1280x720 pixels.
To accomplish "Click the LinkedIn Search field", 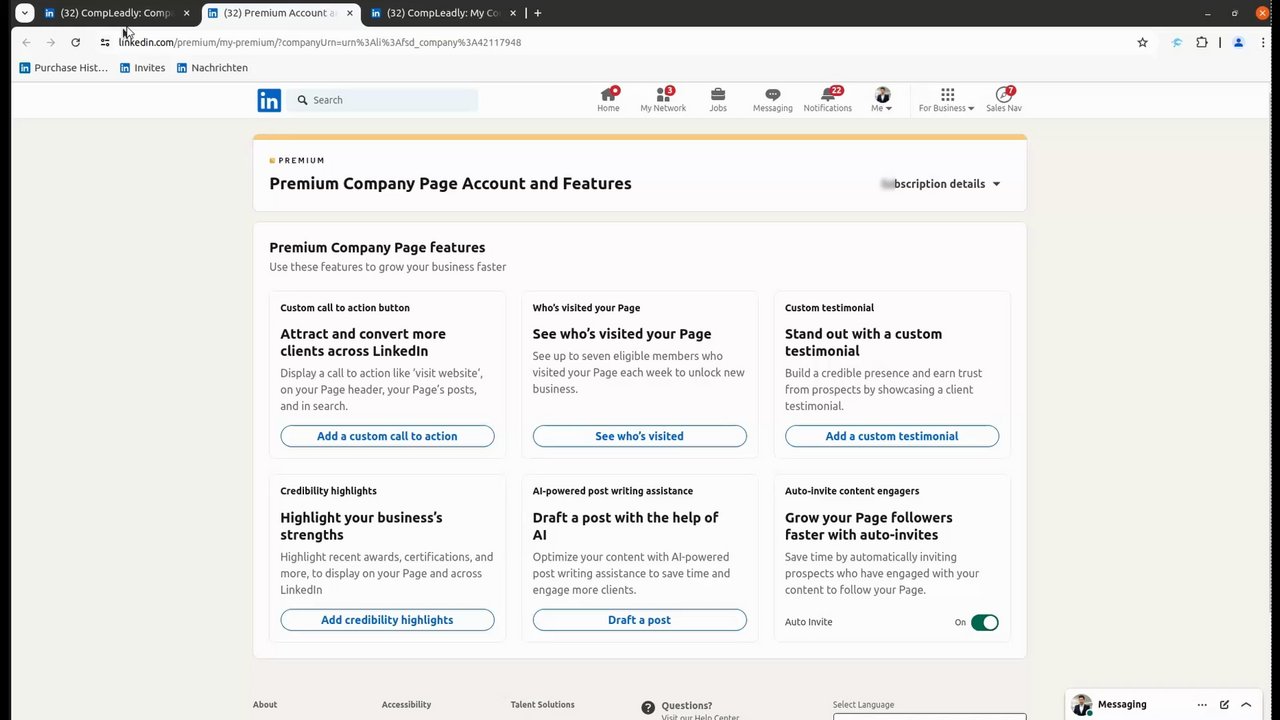I will pyautogui.click(x=390, y=100).
